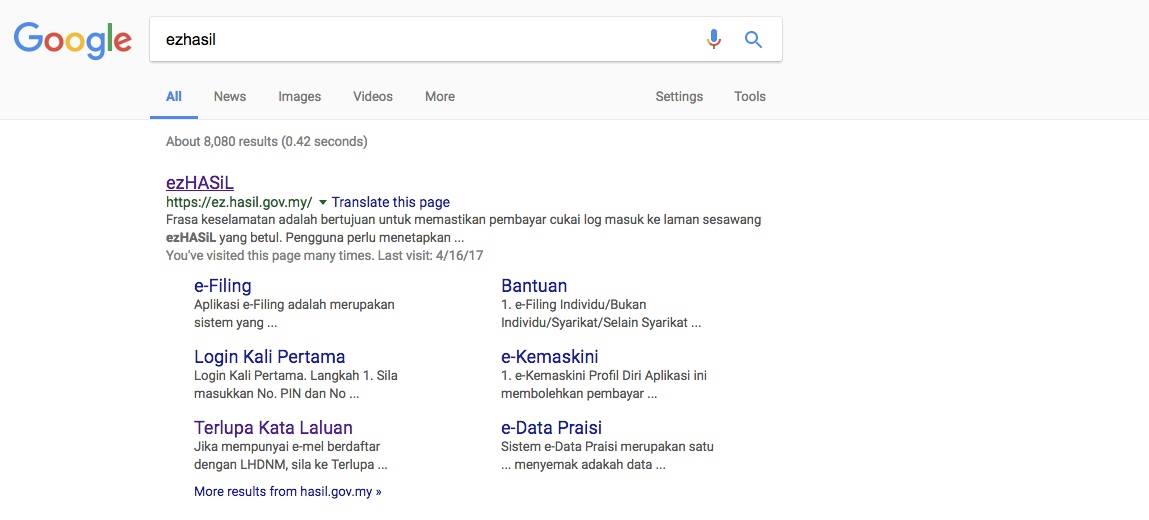Activate voice search microphone icon

click(x=714, y=39)
